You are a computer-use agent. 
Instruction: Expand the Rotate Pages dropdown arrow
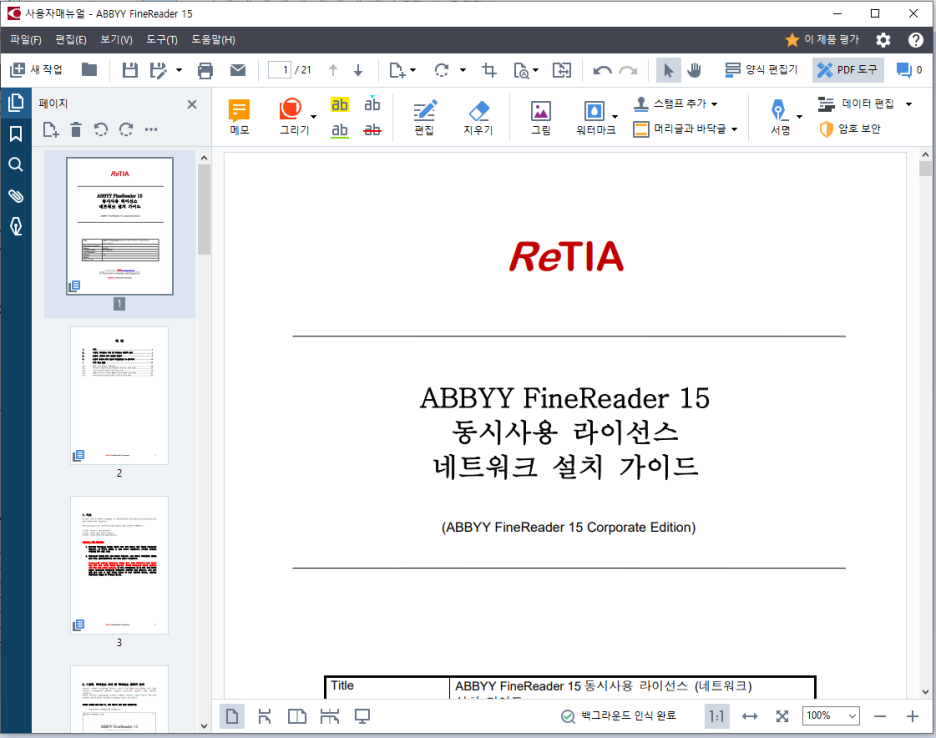463,70
